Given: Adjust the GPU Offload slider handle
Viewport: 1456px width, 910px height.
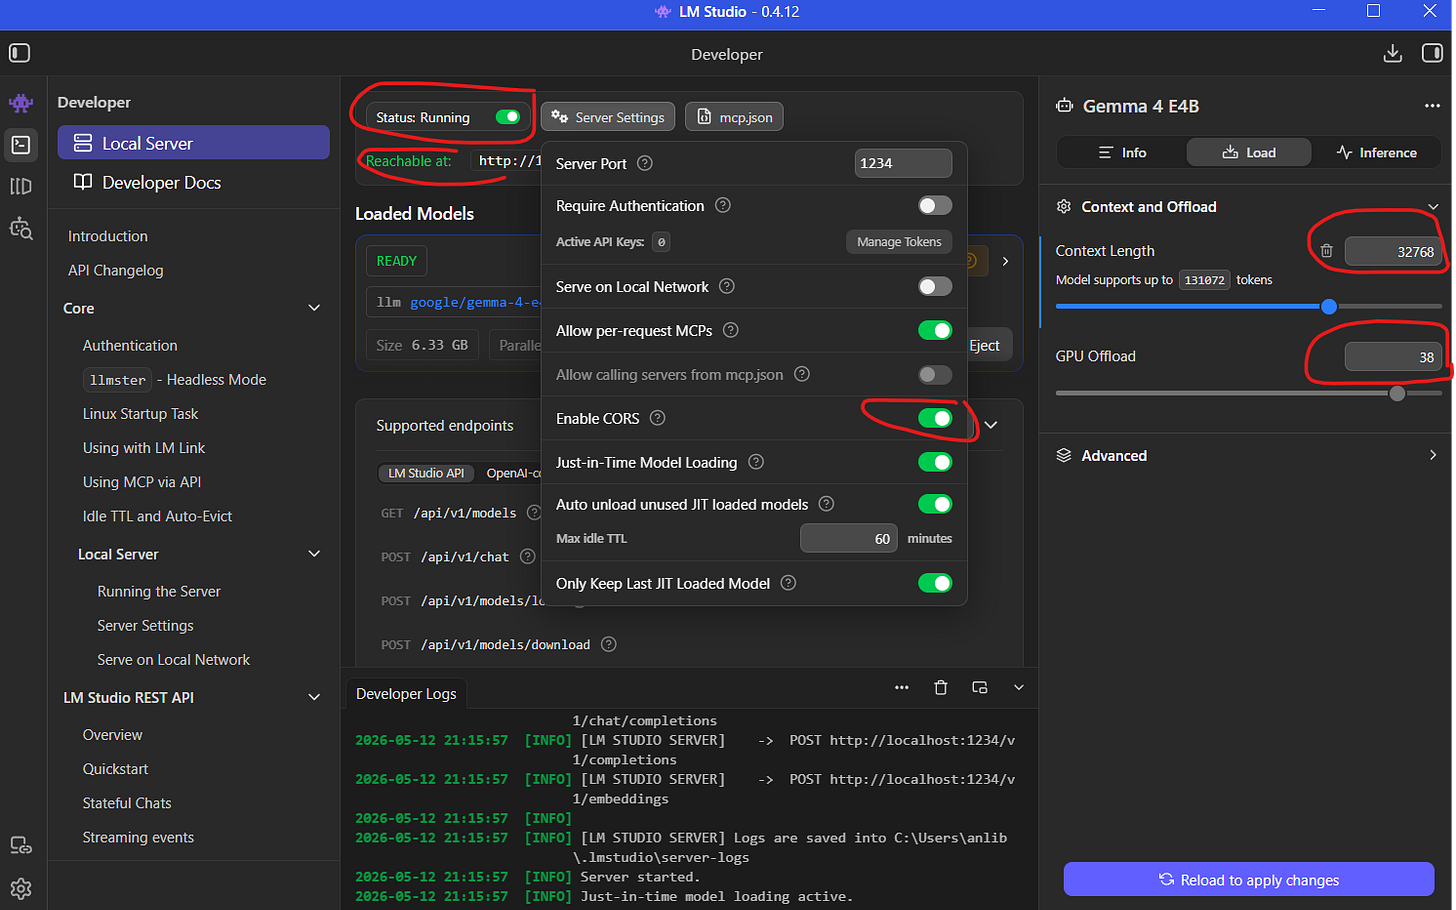Looking at the screenshot, I should point(1397,393).
